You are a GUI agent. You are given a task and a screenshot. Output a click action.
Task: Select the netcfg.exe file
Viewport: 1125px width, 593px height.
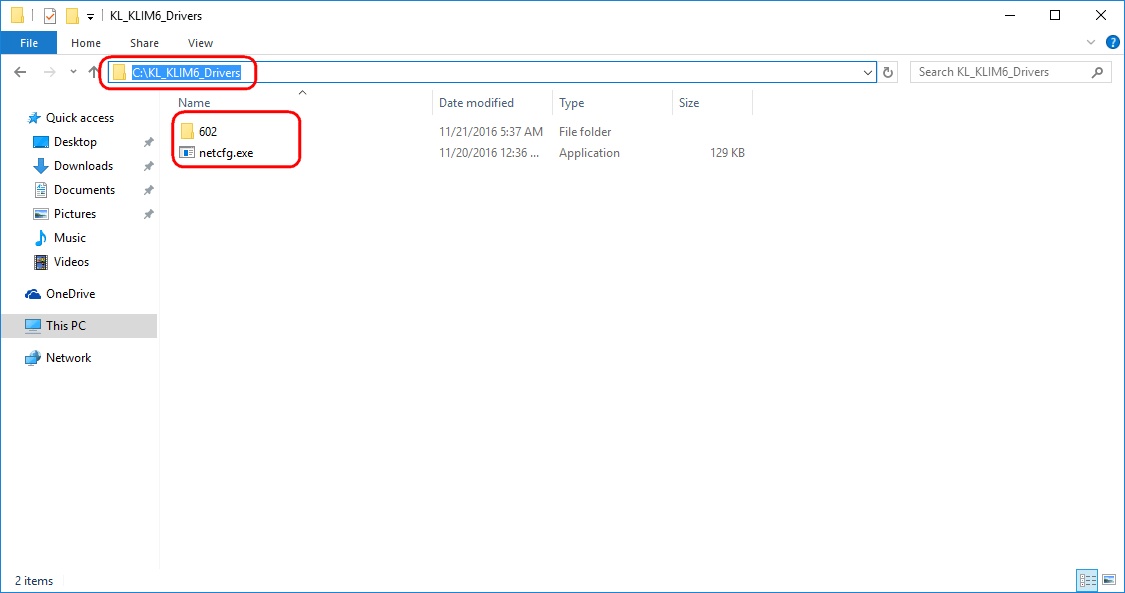pos(226,153)
